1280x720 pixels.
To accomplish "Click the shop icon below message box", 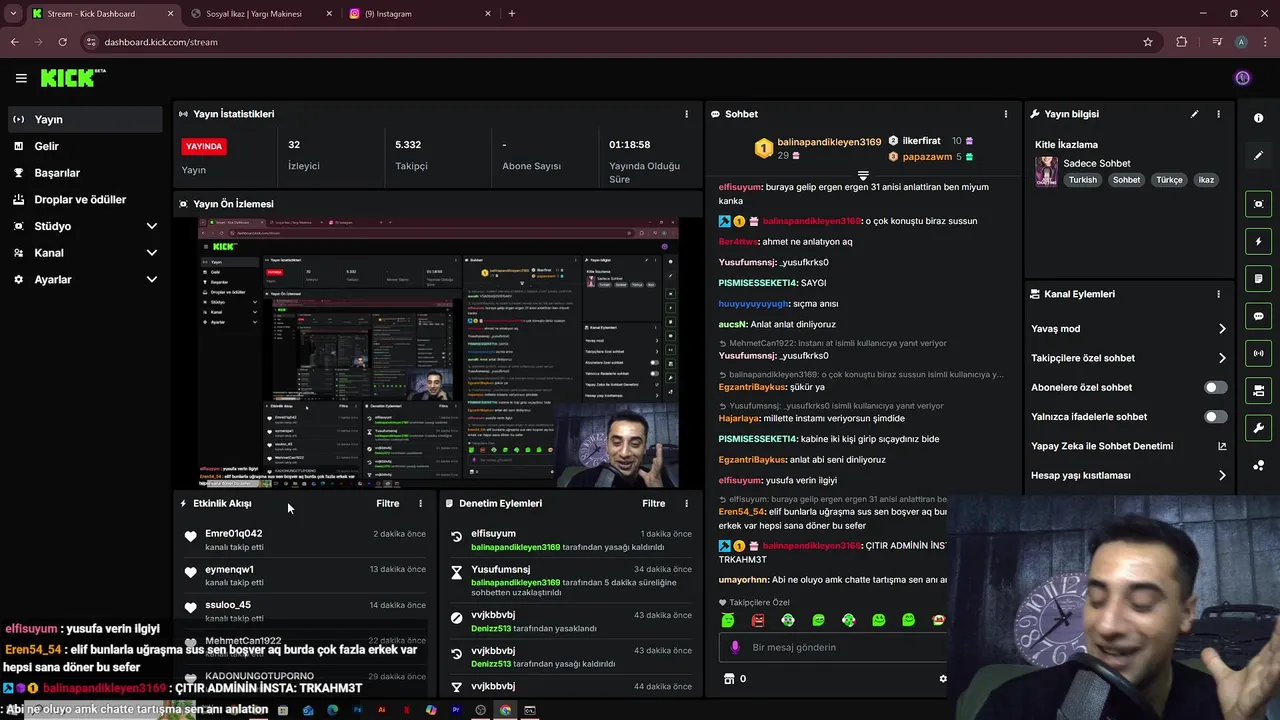I will coord(728,679).
